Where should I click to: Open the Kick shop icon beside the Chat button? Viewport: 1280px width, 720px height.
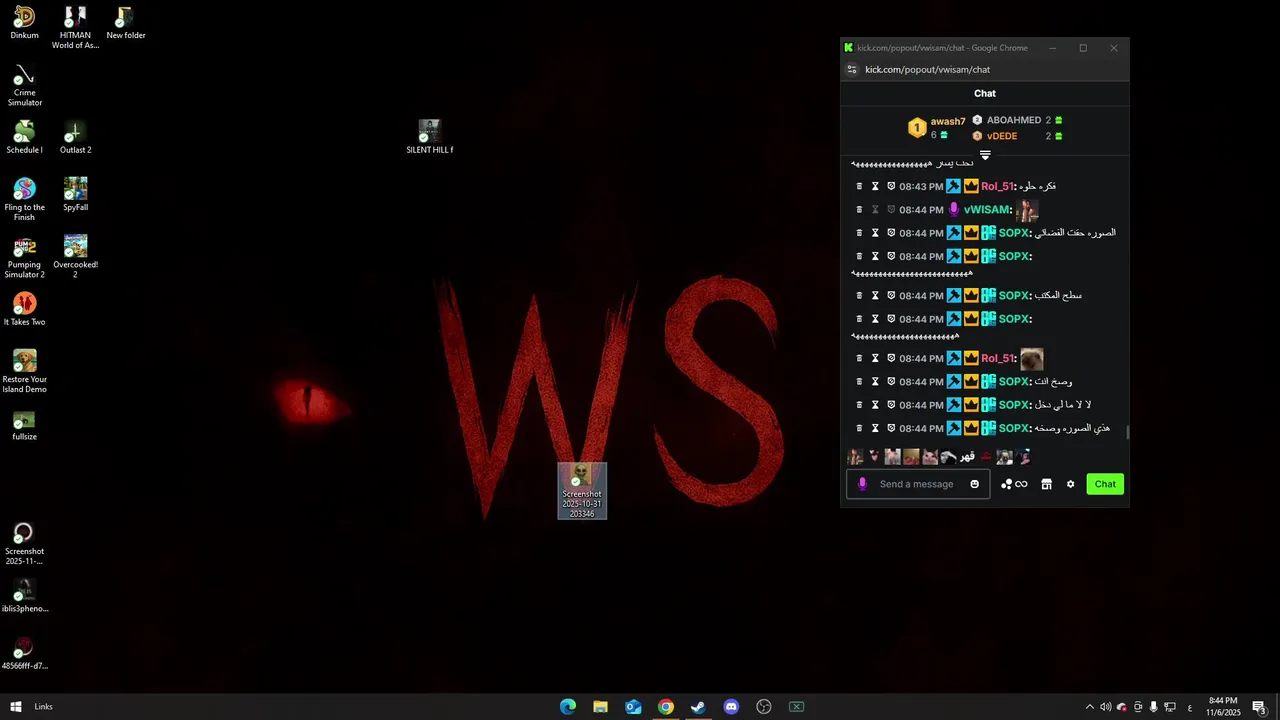pyautogui.click(x=1046, y=484)
